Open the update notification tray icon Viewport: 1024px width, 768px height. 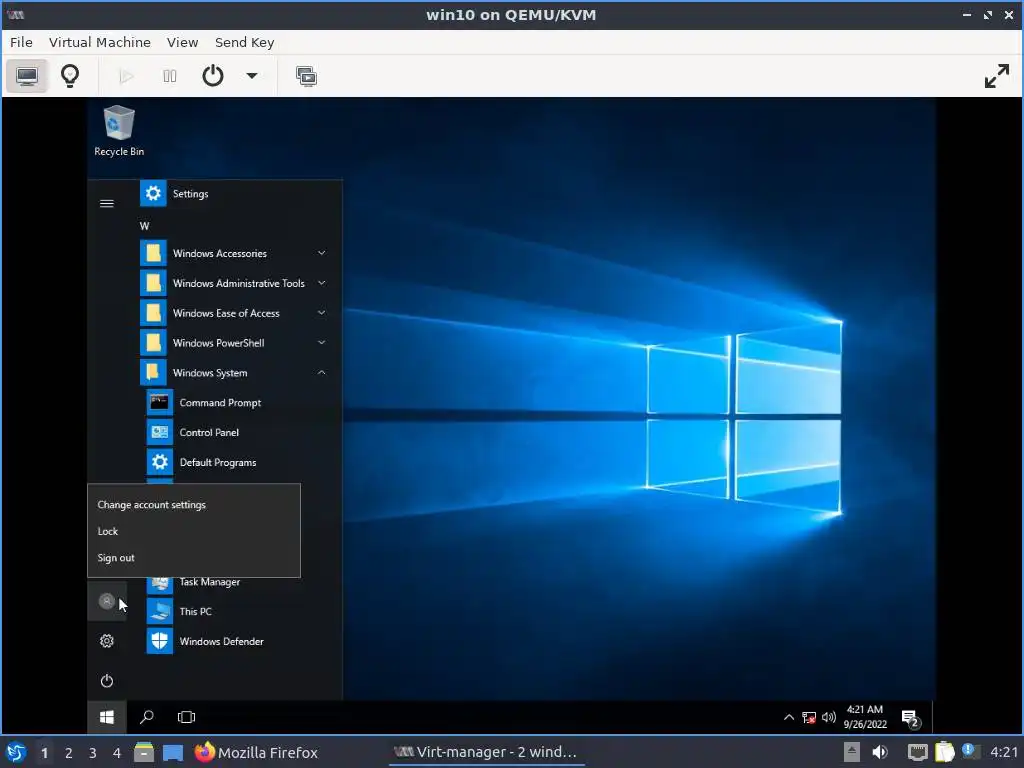[x=969, y=750]
